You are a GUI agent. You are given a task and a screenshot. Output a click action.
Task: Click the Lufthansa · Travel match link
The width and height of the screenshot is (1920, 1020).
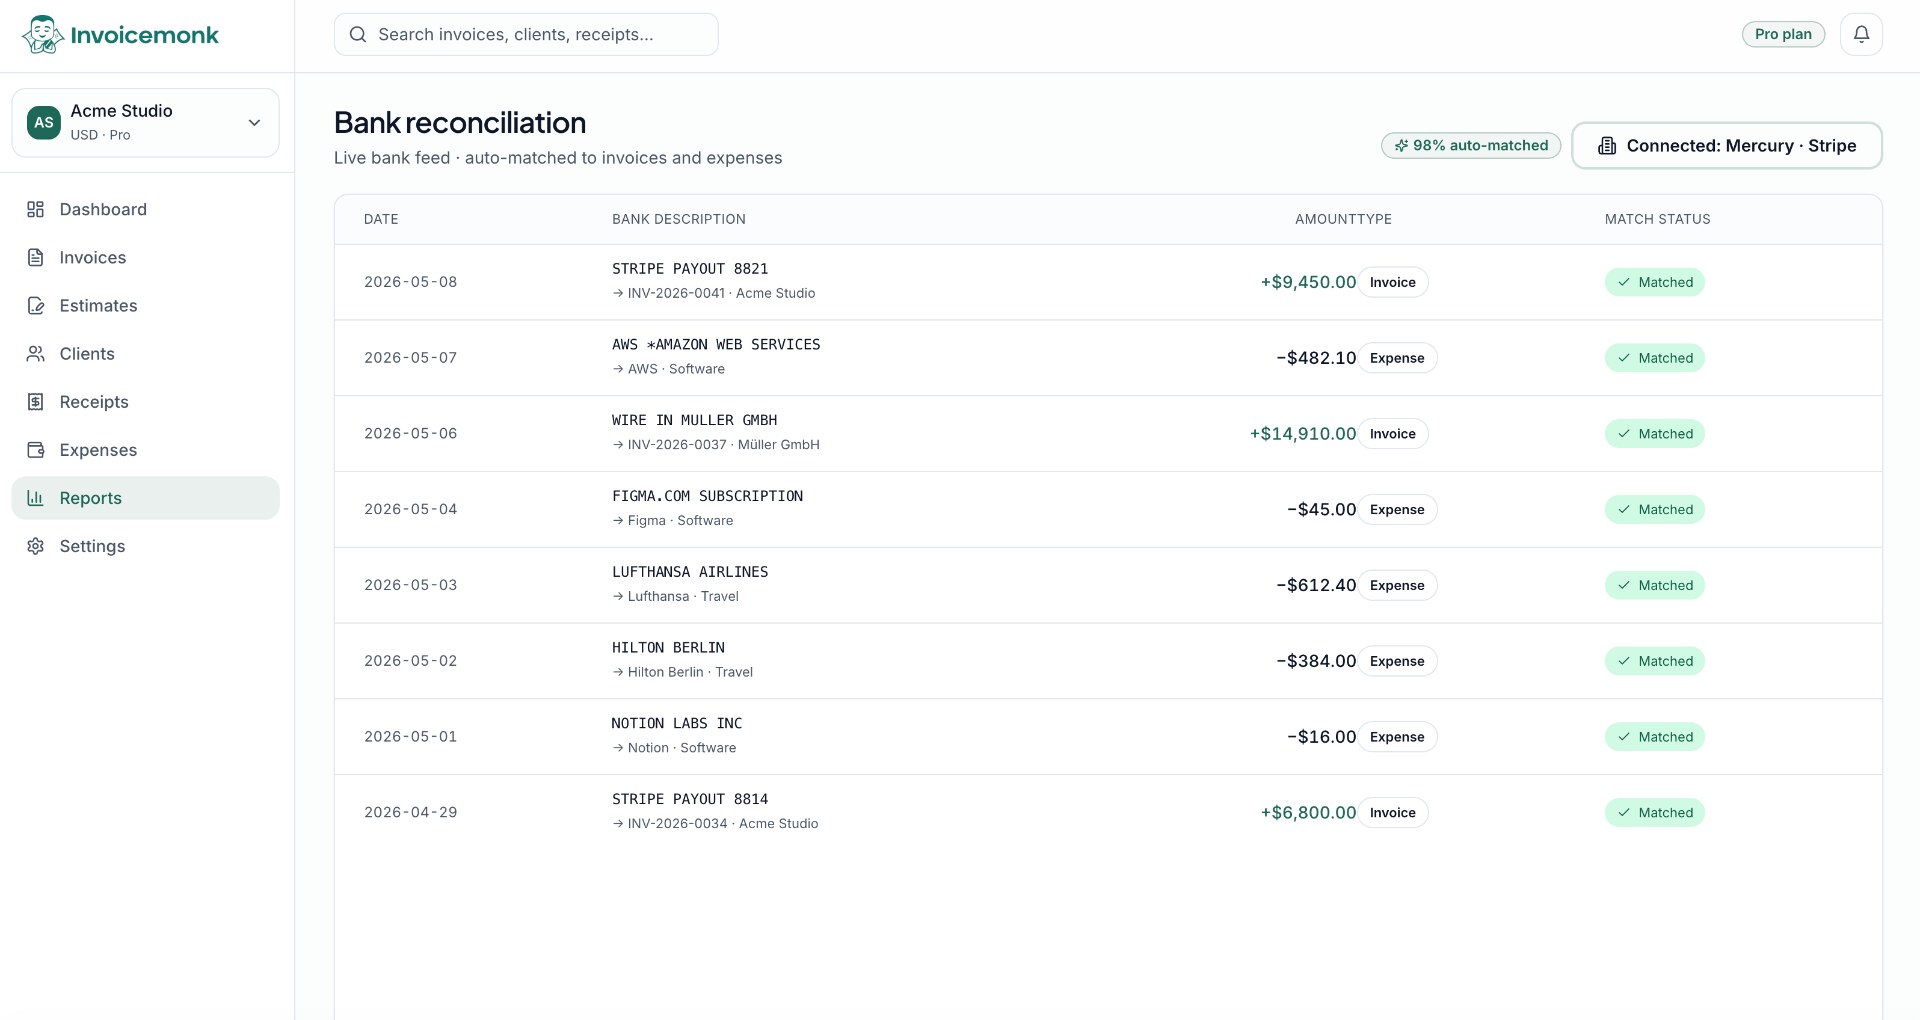coord(676,596)
